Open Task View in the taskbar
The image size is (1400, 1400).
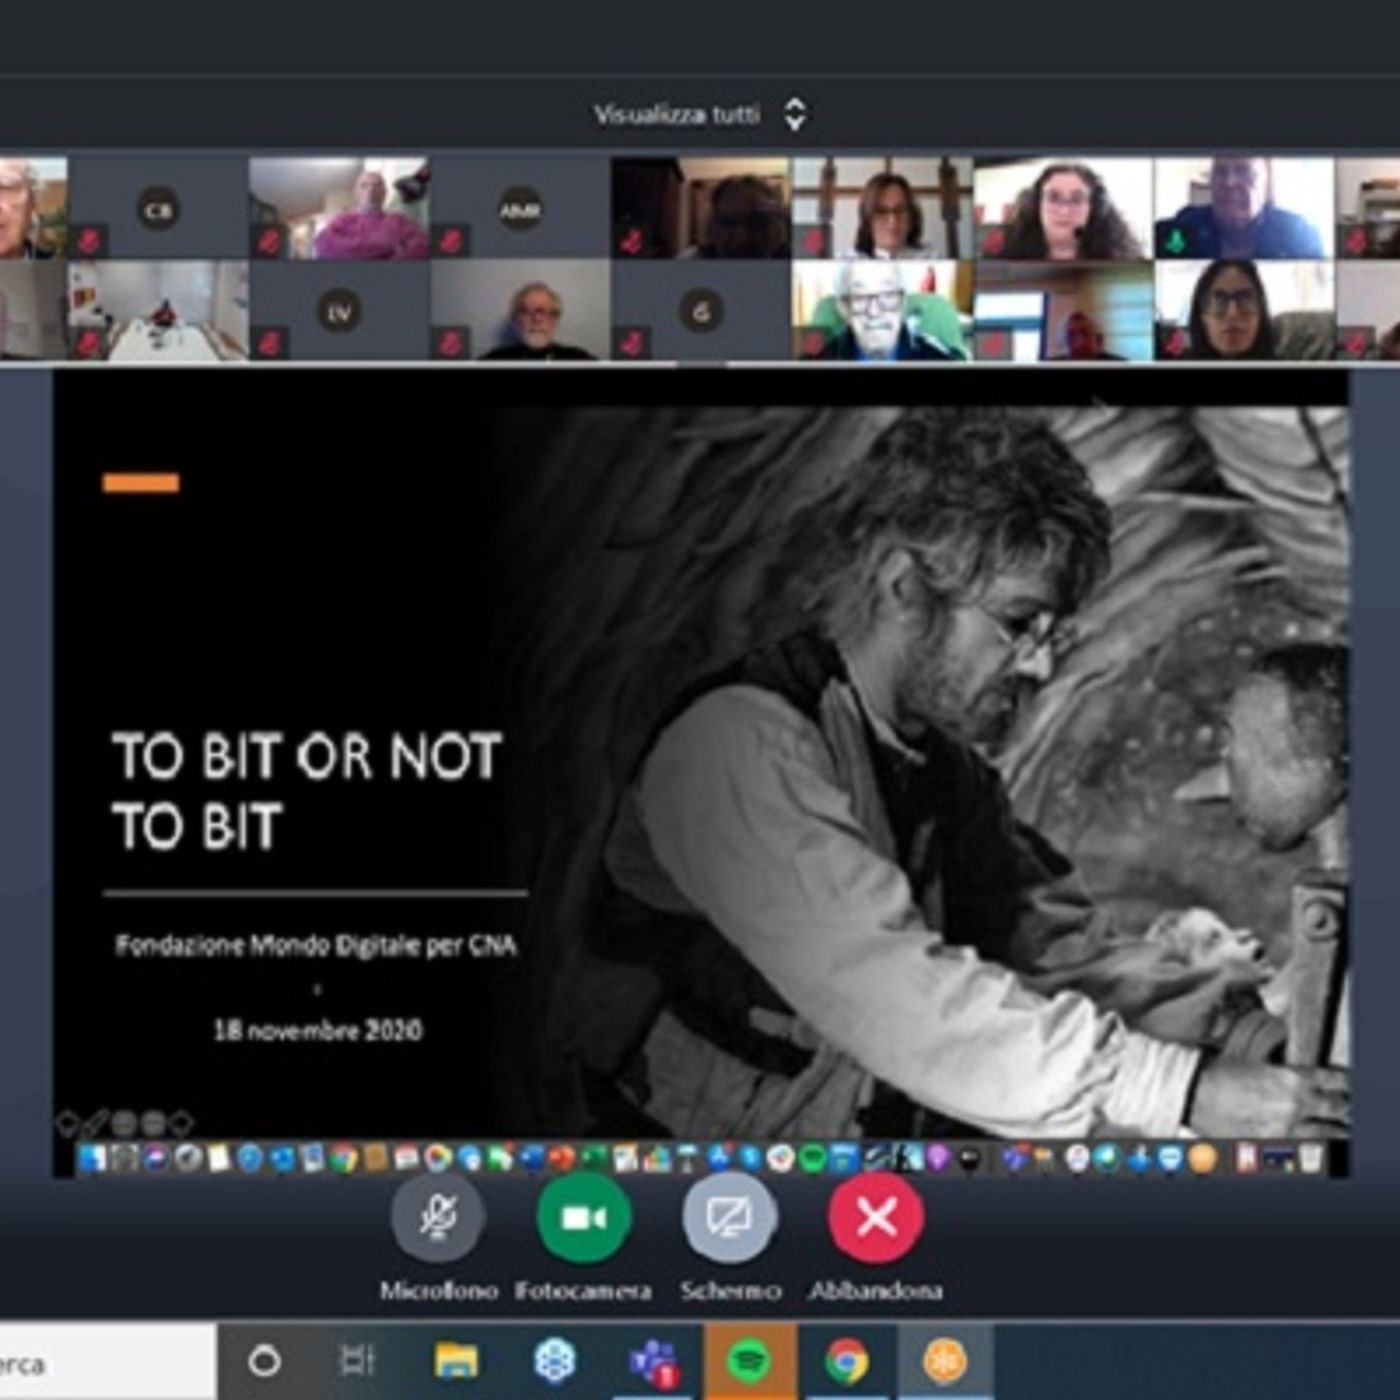click(357, 1361)
